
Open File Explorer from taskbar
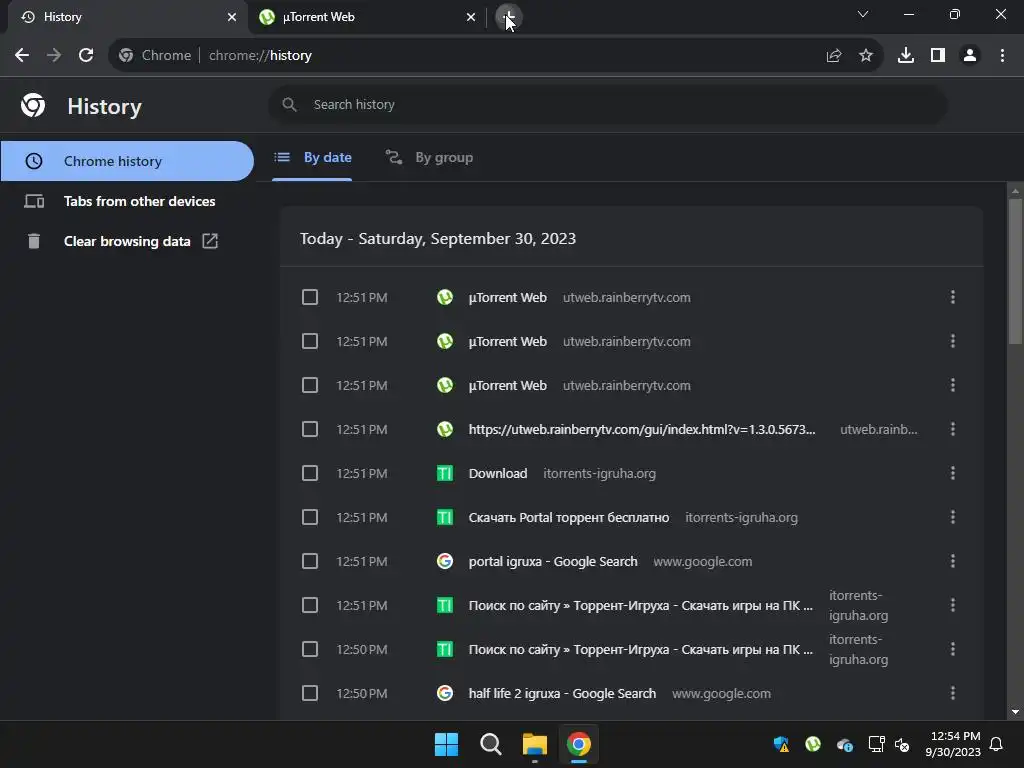[x=534, y=744]
